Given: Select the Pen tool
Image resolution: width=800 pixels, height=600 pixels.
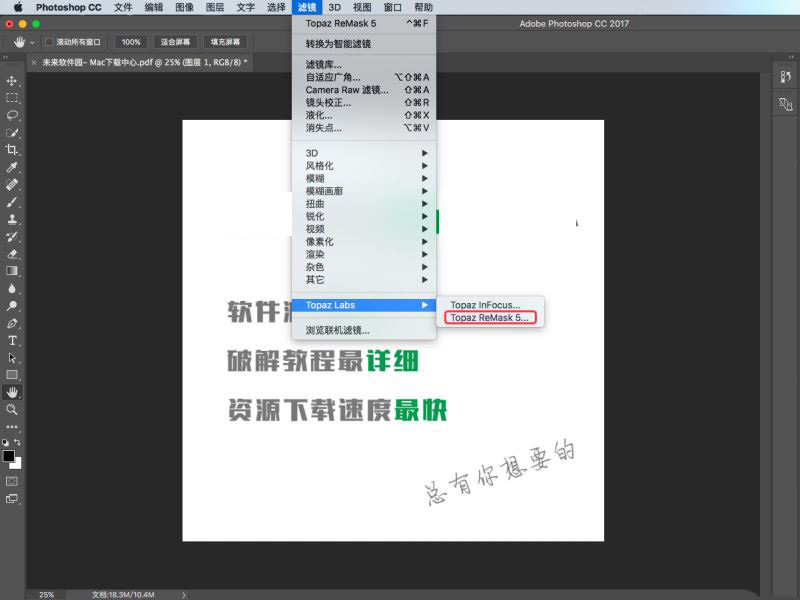Looking at the screenshot, I should (12, 323).
